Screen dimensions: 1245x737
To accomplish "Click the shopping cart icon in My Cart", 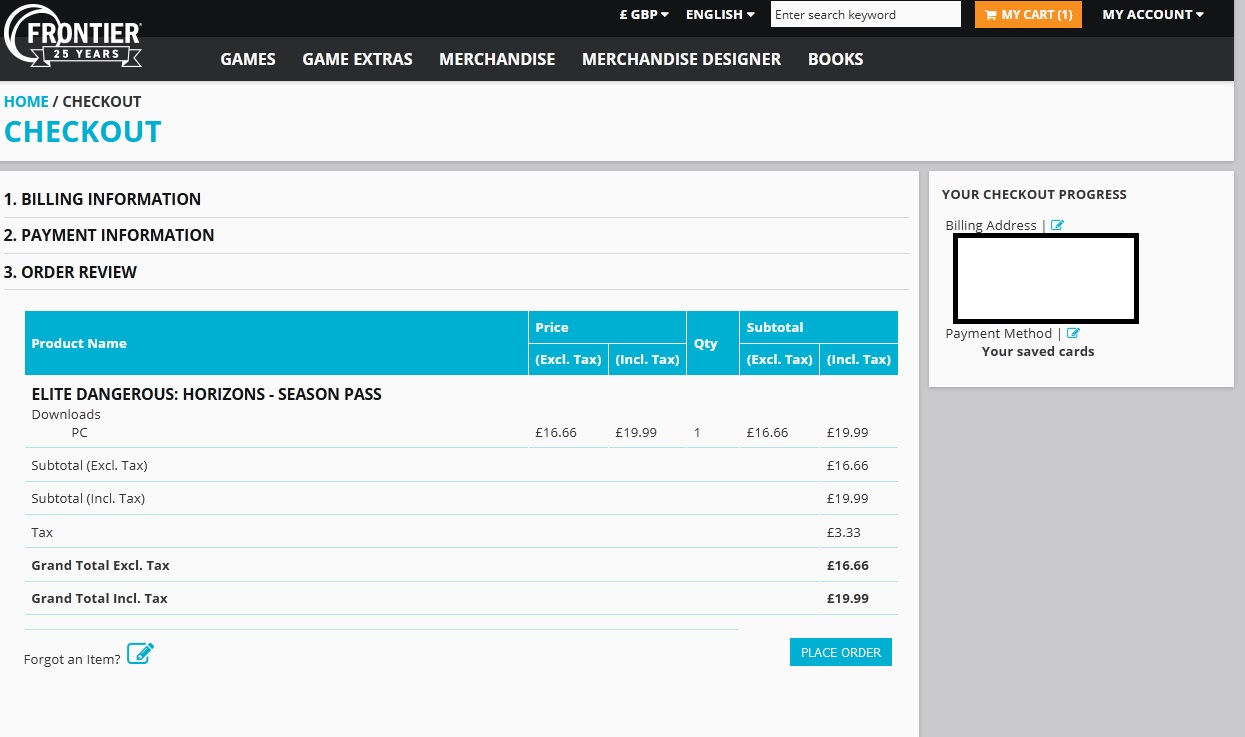I will click(x=990, y=15).
